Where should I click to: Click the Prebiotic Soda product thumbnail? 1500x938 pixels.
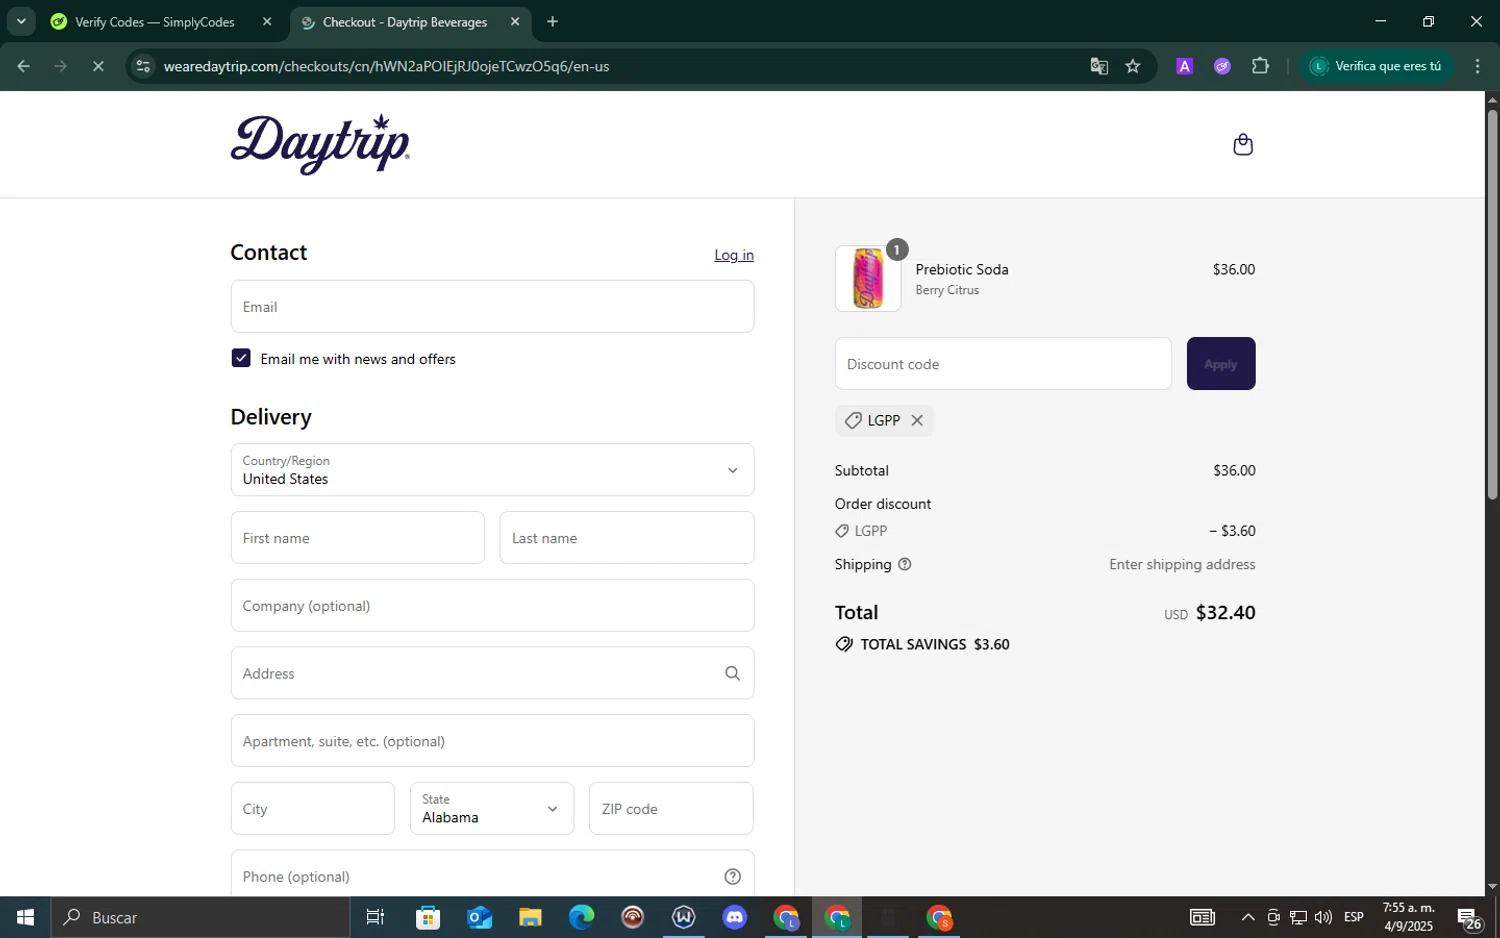868,279
